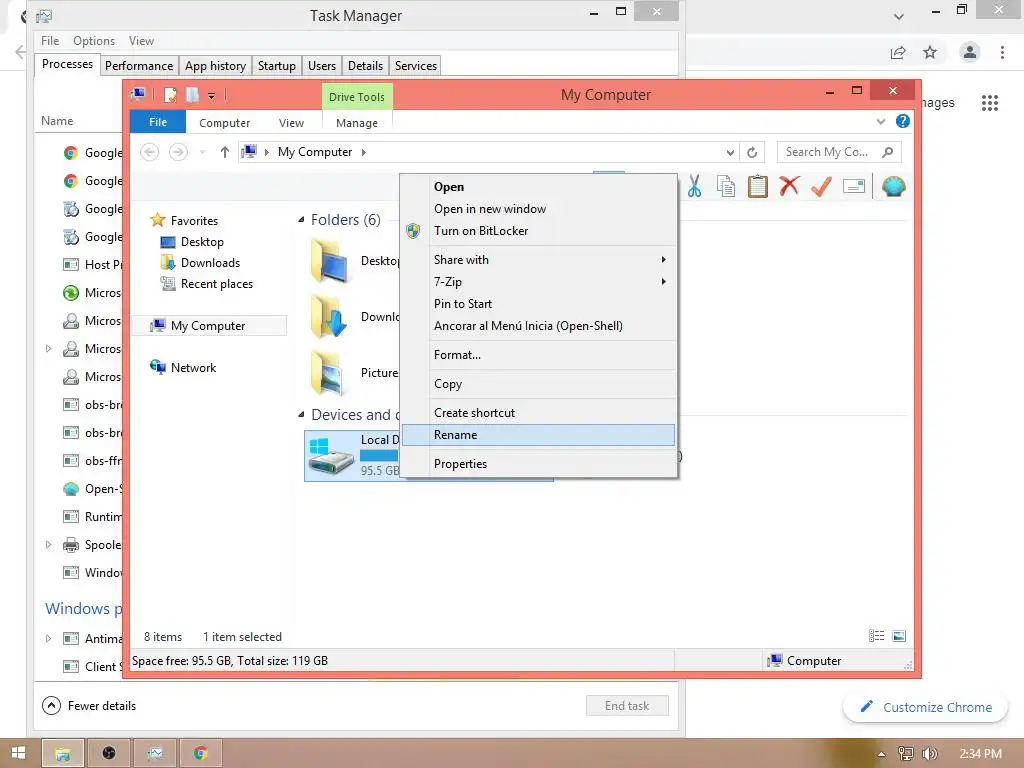The image size is (1024, 768).
Task: Collapse the Devices and drives group
Action: [x=301, y=415]
